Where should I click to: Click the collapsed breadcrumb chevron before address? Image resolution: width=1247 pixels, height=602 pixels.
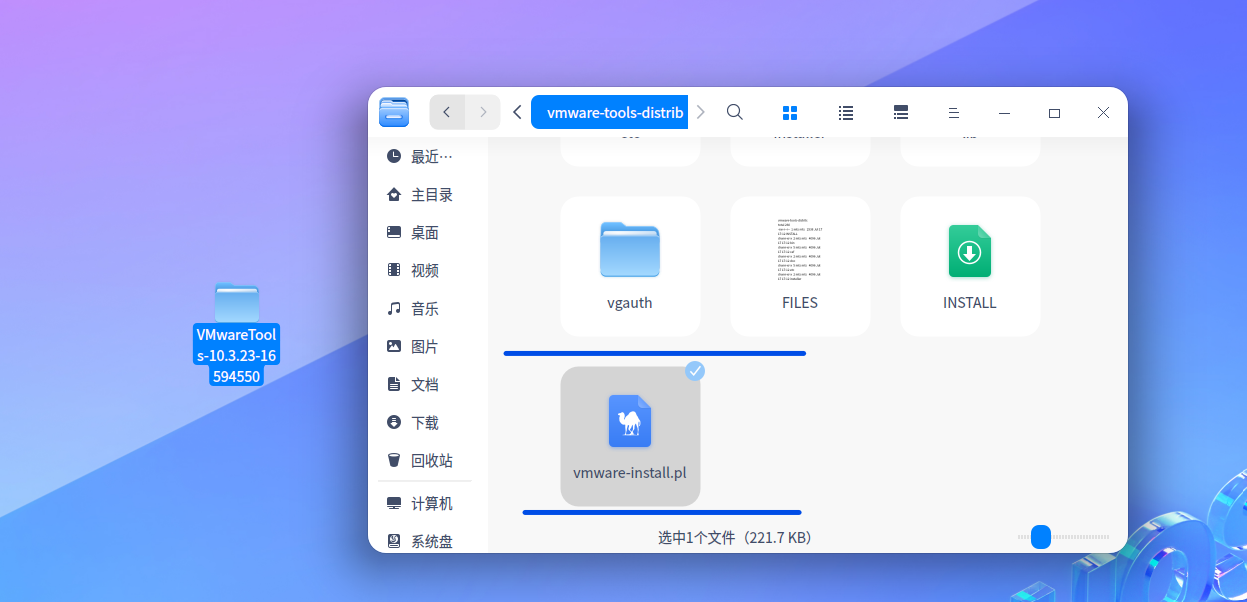517,112
